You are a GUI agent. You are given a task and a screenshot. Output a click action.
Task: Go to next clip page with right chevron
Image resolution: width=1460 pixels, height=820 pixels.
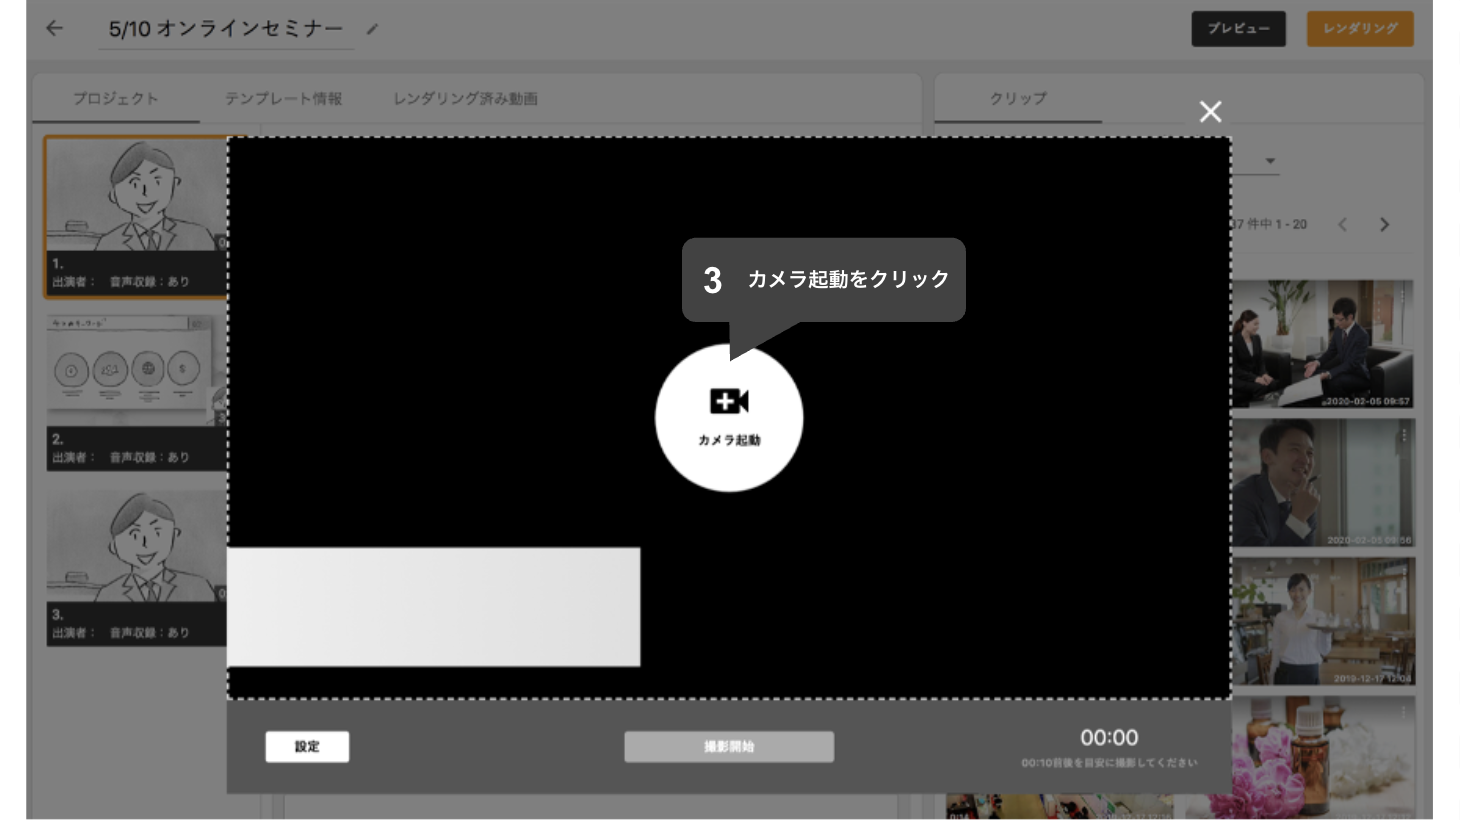[1384, 224]
